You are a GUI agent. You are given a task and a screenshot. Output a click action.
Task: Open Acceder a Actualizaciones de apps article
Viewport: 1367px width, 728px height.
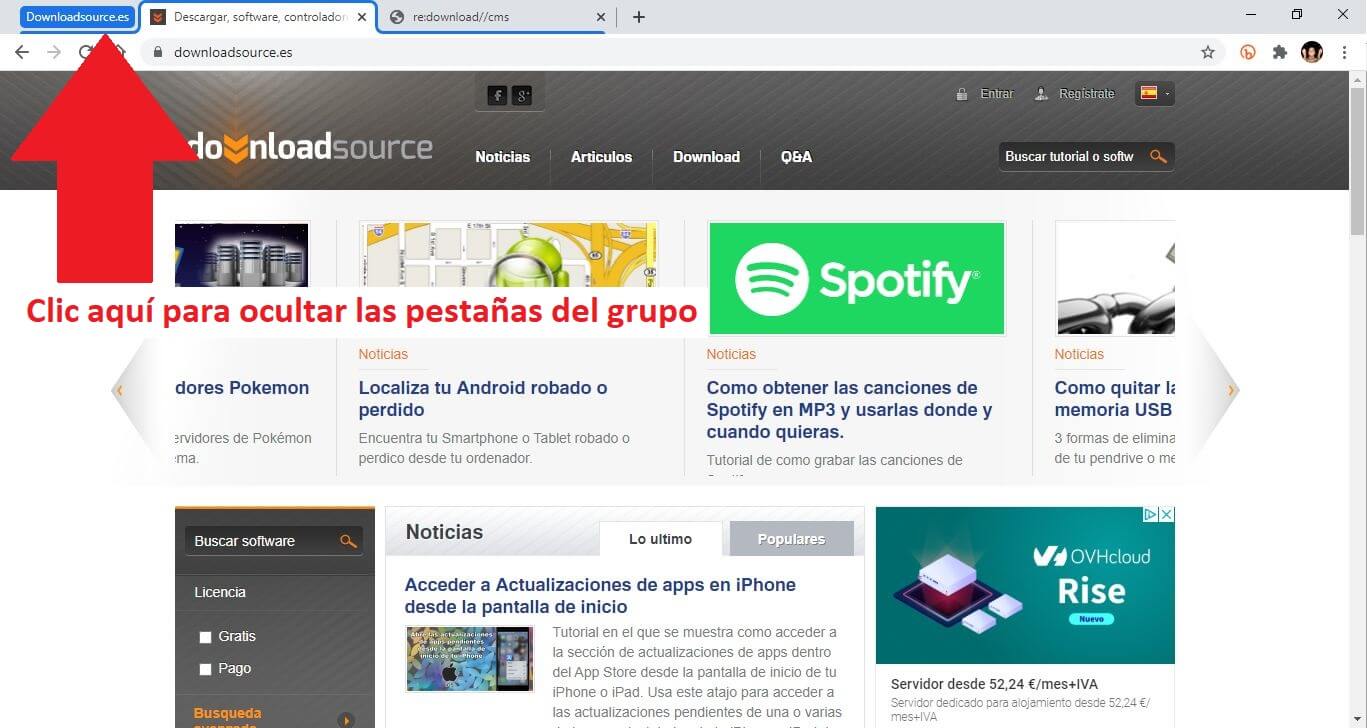tap(600, 596)
